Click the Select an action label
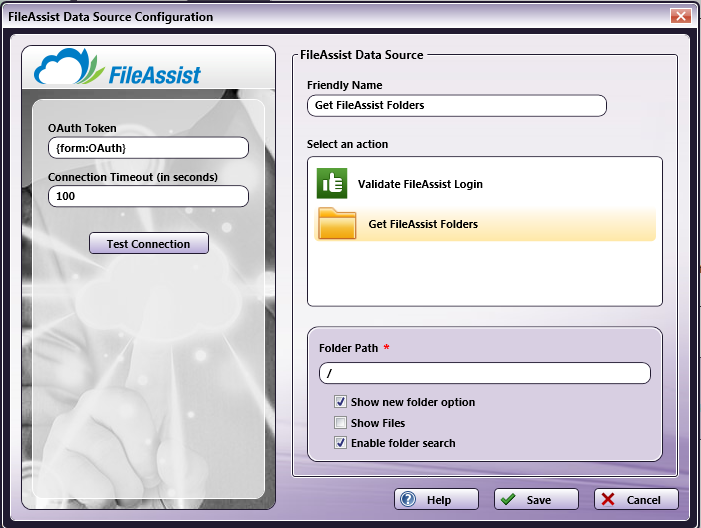701x528 pixels. pyautogui.click(x=347, y=144)
